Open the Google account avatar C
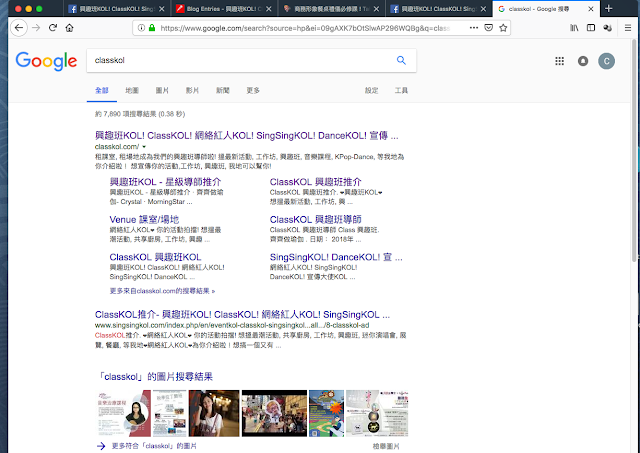The width and height of the screenshot is (640, 453). (x=606, y=61)
